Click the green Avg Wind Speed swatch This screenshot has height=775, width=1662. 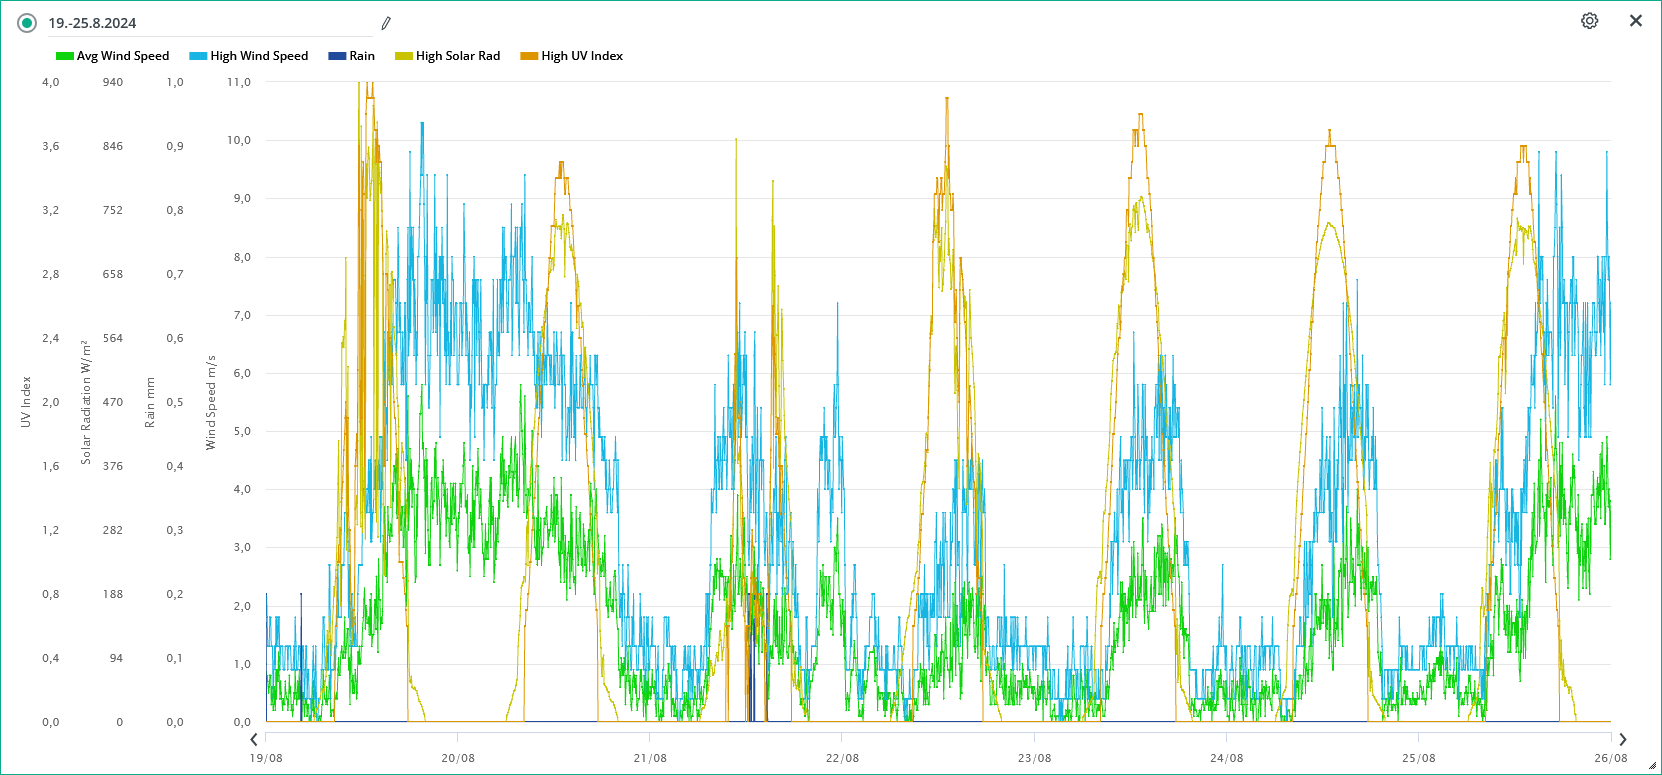tap(65, 56)
